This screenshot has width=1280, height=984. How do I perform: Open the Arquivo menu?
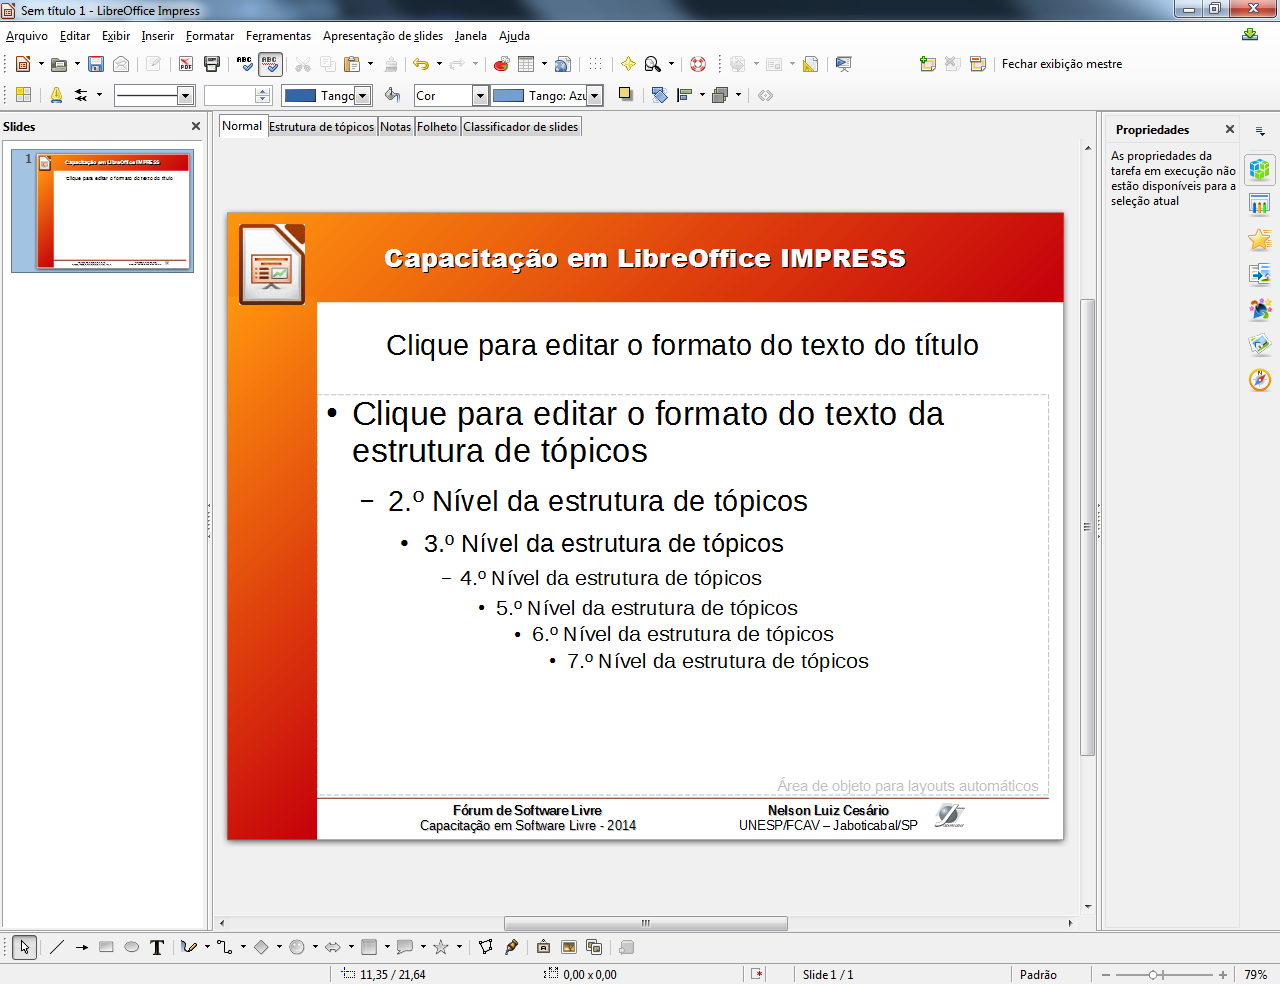pyautogui.click(x=27, y=36)
